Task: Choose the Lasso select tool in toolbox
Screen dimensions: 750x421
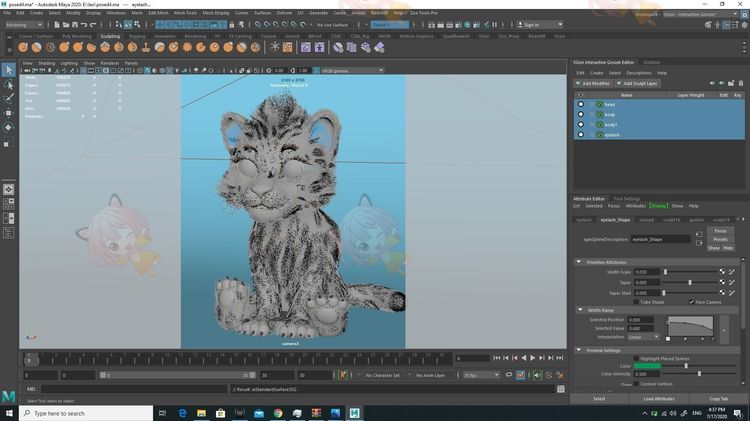Action: 9,85
